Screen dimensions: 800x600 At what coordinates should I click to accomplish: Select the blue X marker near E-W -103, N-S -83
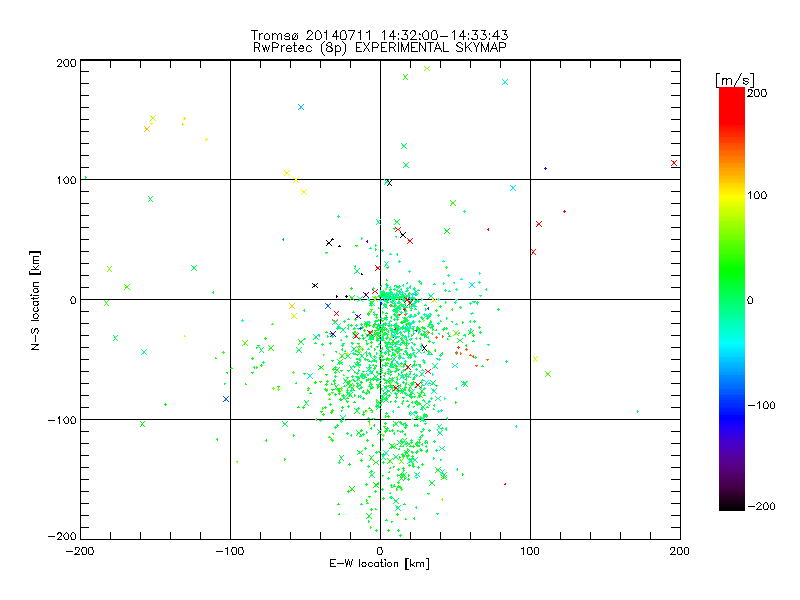226,399
